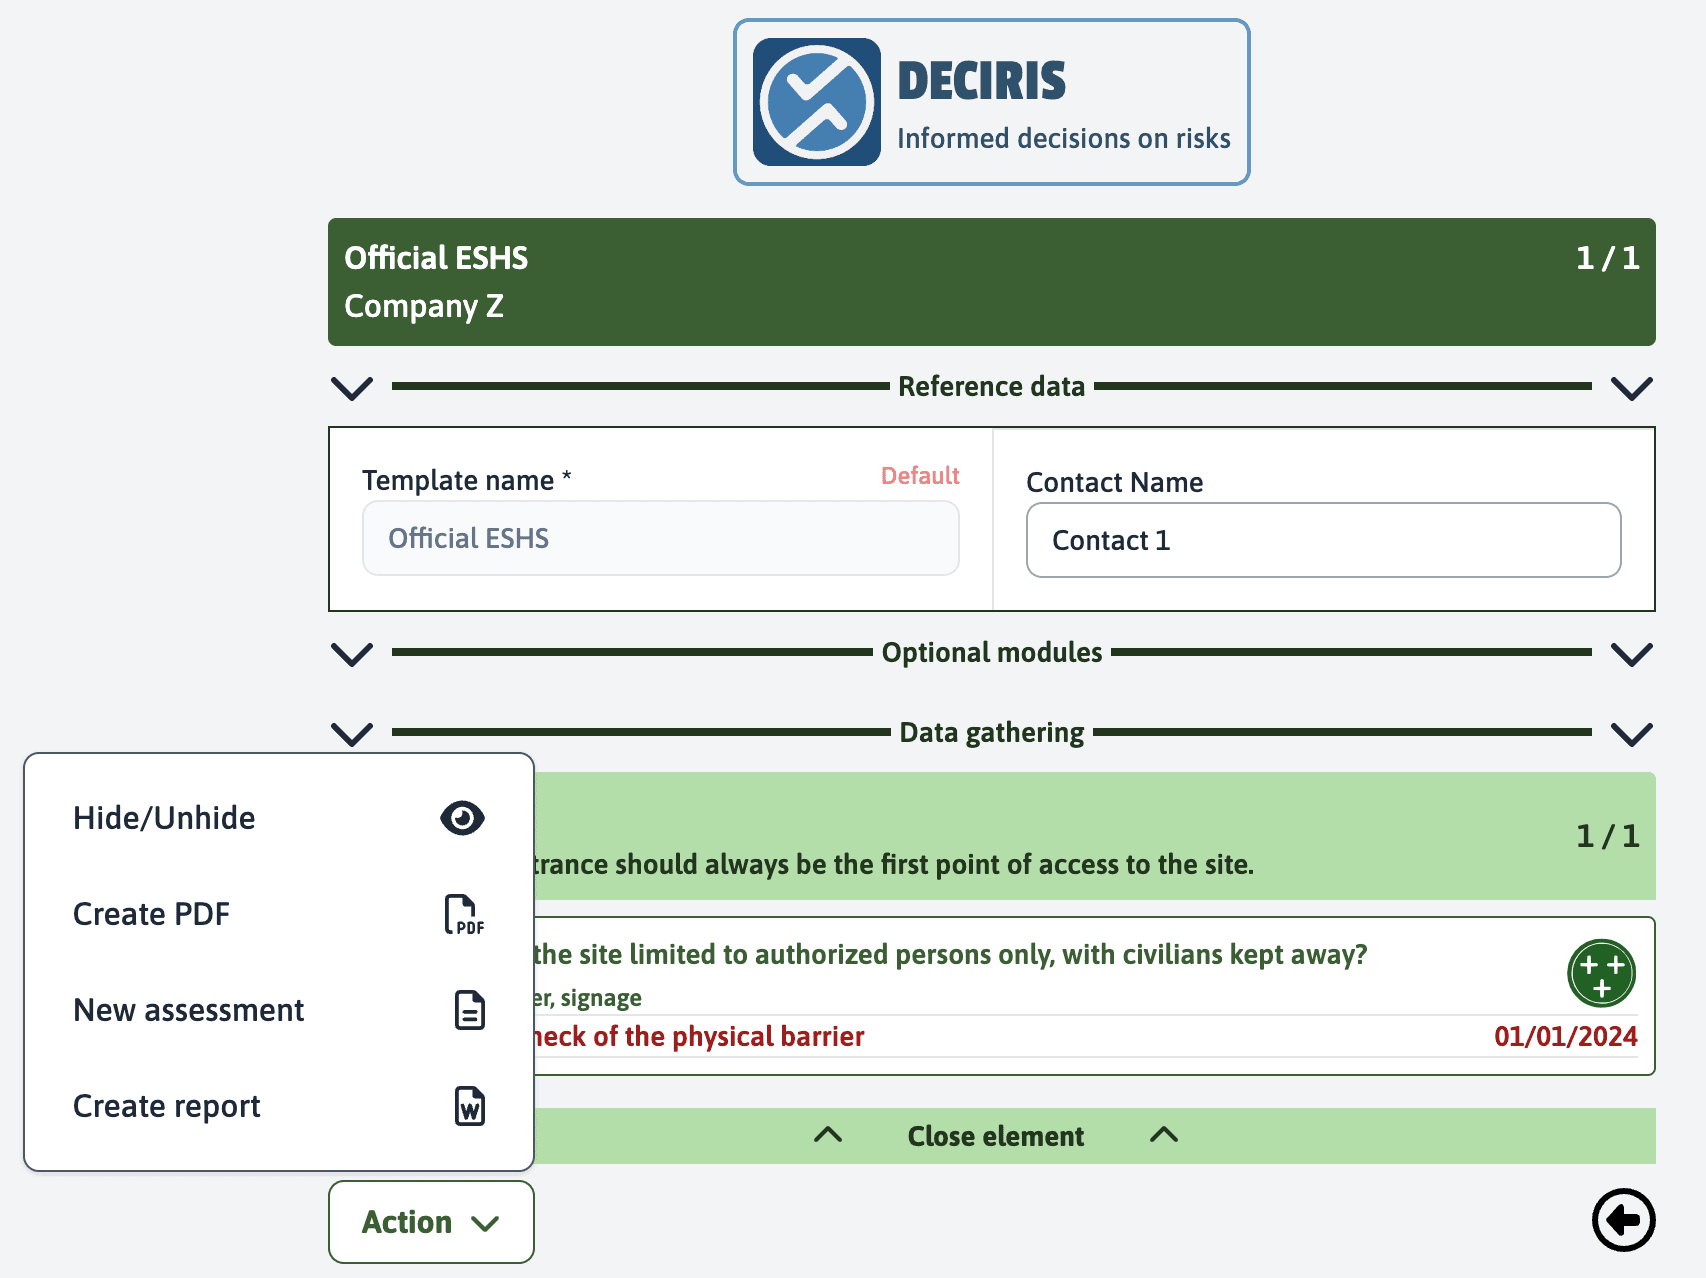Expand Optional modules with left chevron

point(352,654)
